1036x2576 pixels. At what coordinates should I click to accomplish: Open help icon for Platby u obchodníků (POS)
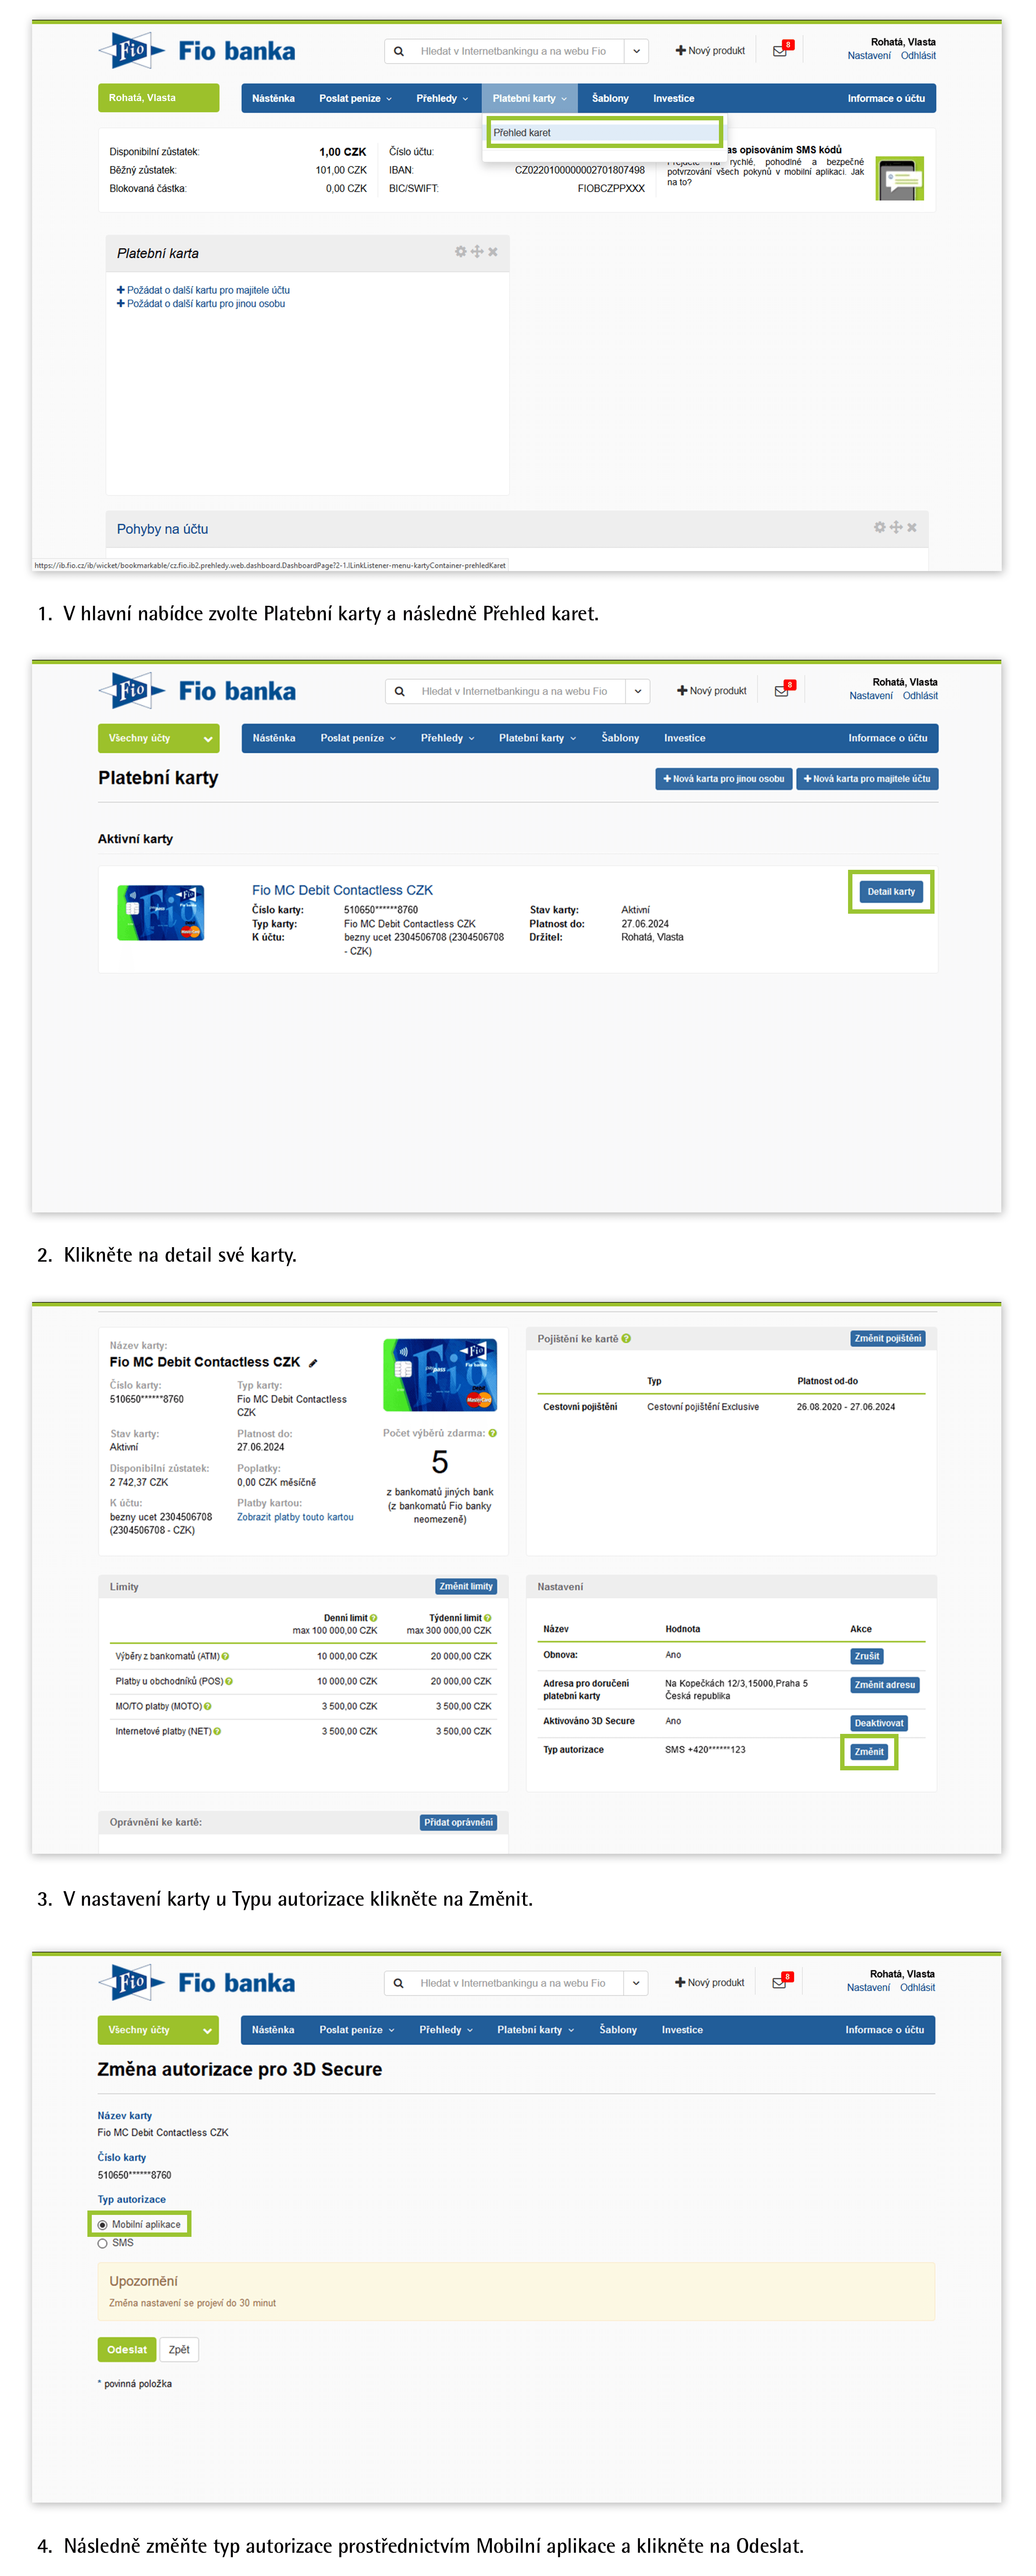(x=229, y=1681)
